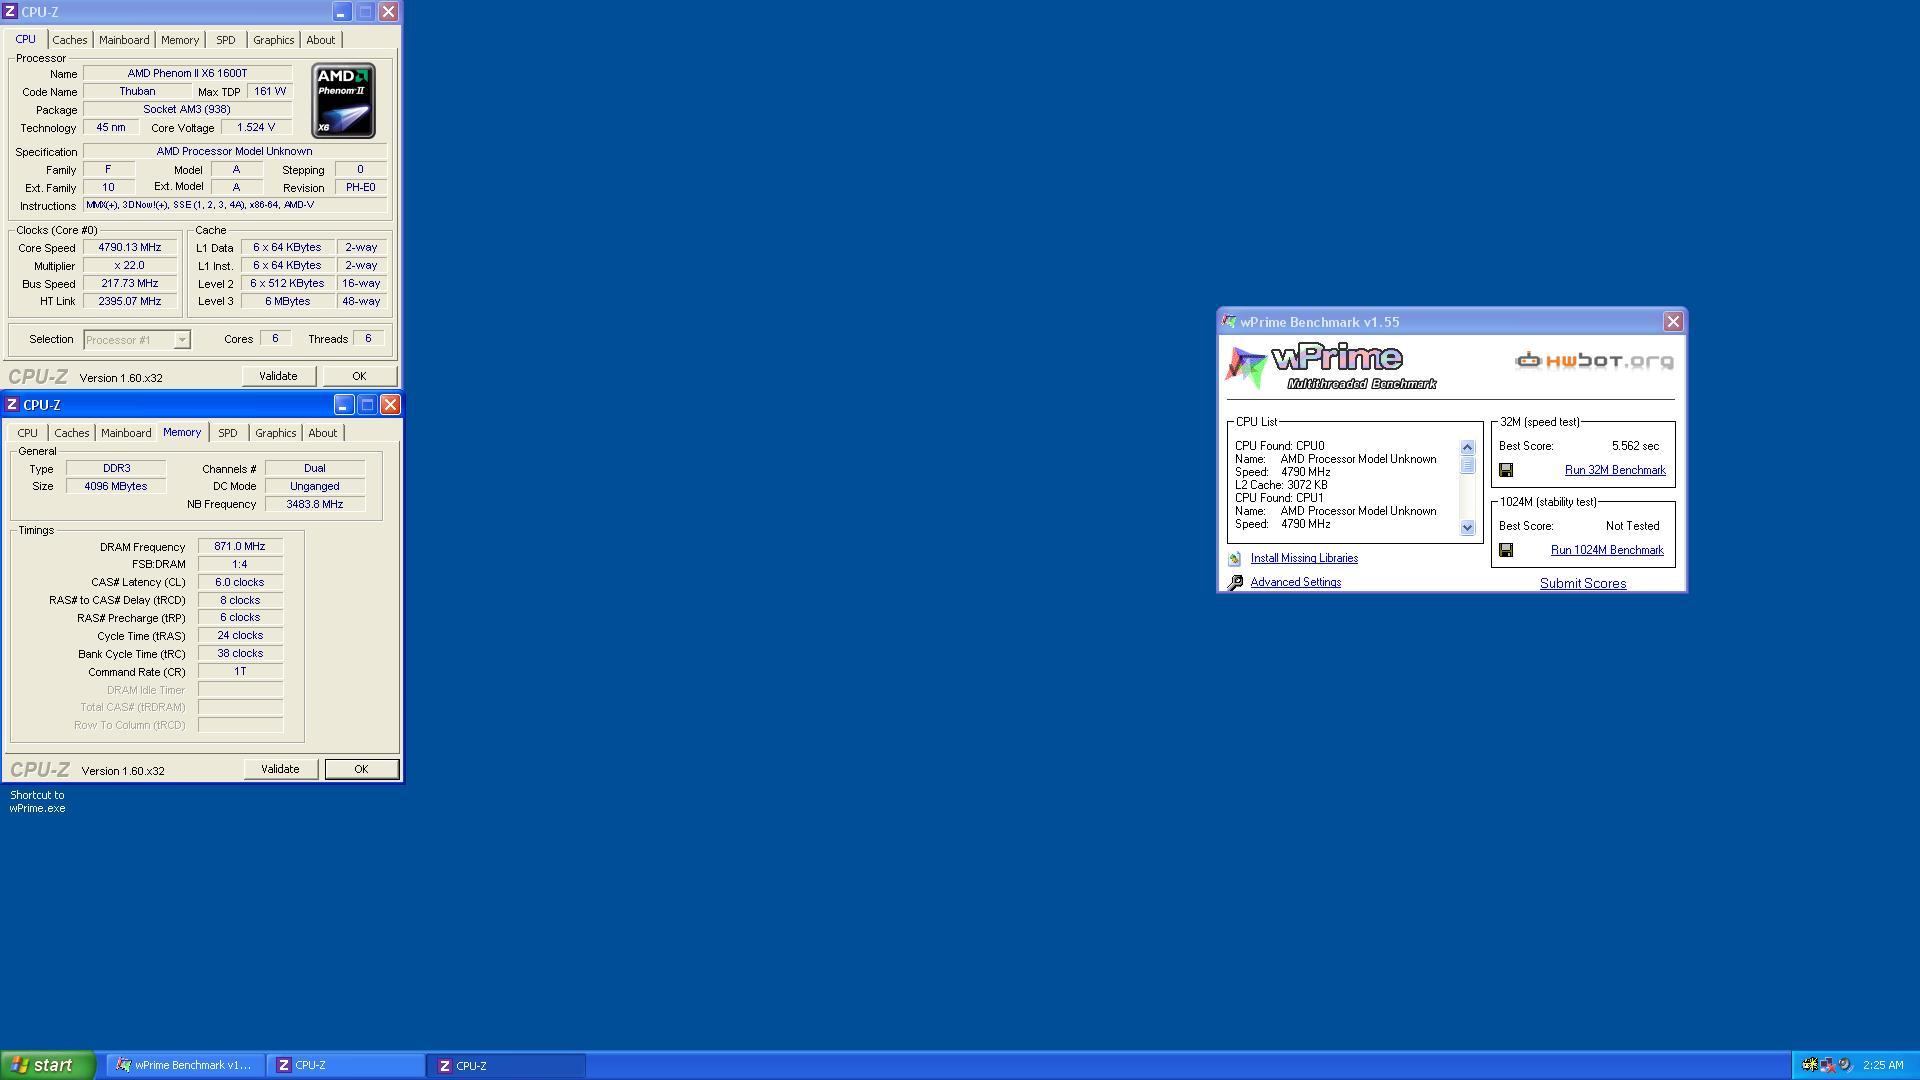Select Mainboard tab in bottom CPU-Z window

pyautogui.click(x=126, y=433)
